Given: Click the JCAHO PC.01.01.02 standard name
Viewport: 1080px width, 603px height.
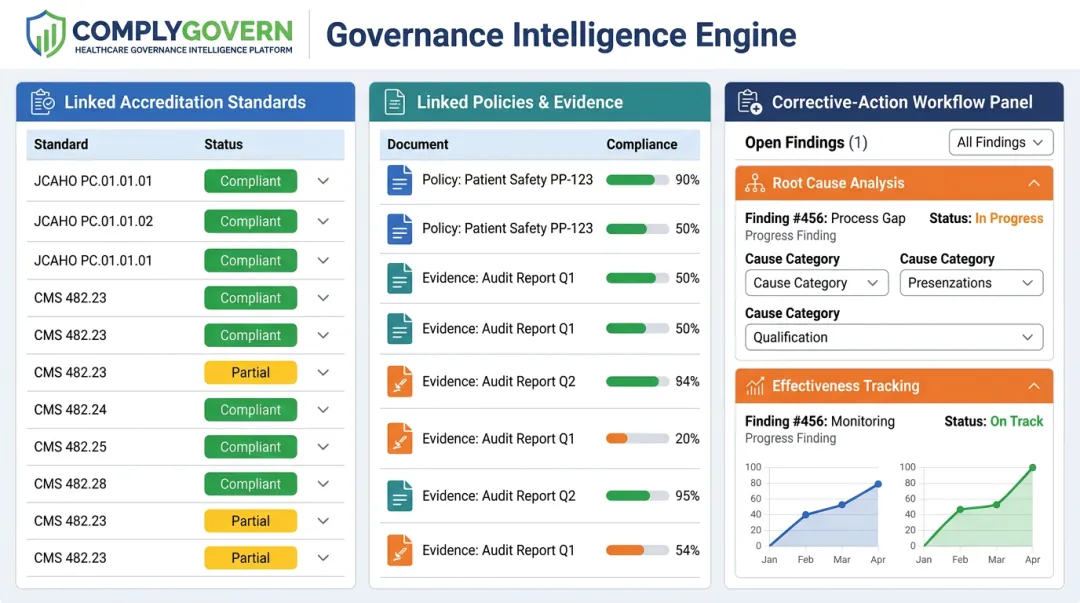Looking at the screenshot, I should [94, 221].
